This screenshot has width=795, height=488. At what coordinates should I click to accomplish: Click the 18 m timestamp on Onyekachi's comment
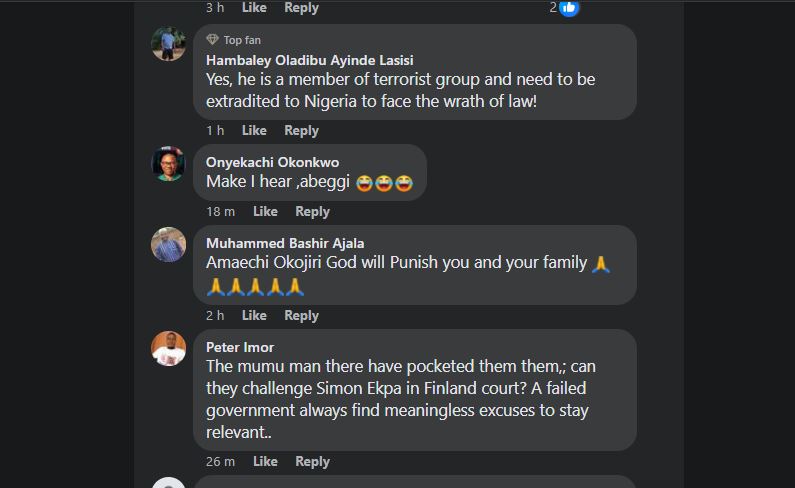click(220, 211)
